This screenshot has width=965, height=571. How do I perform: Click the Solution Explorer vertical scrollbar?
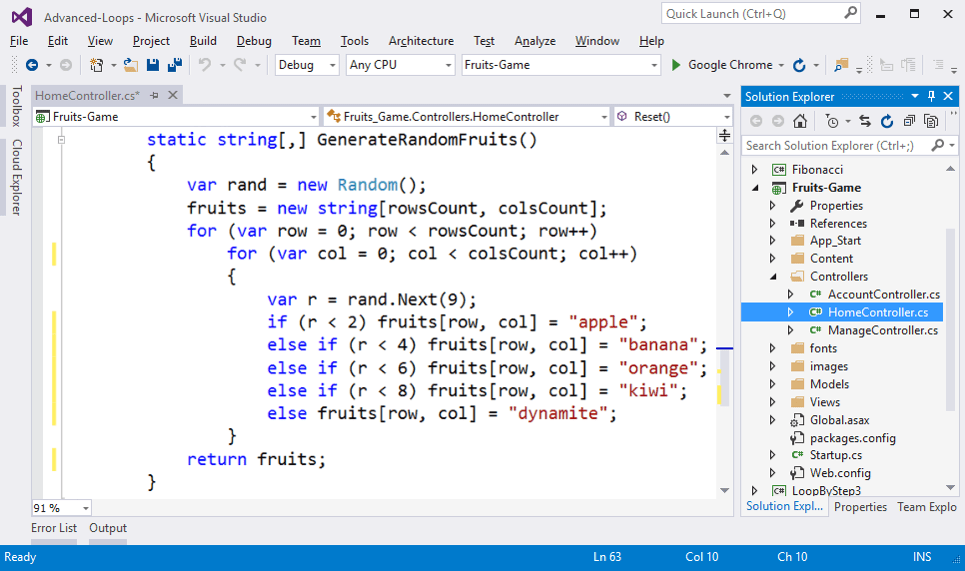point(950,320)
